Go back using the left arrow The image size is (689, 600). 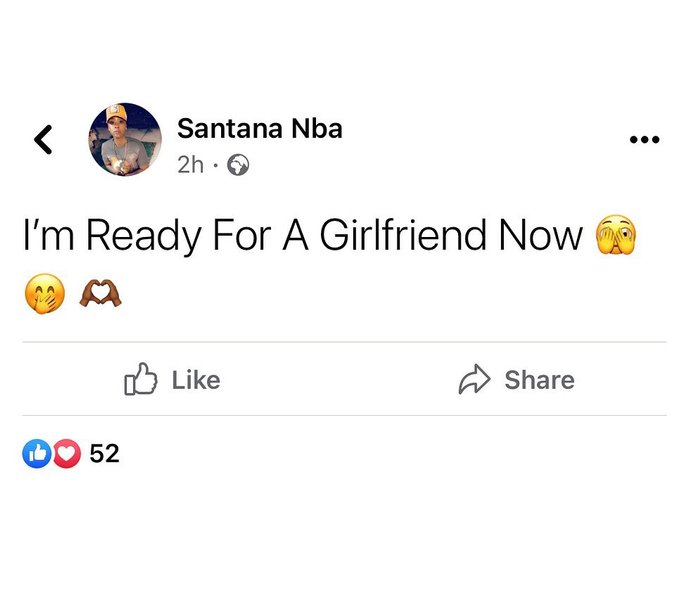42,140
